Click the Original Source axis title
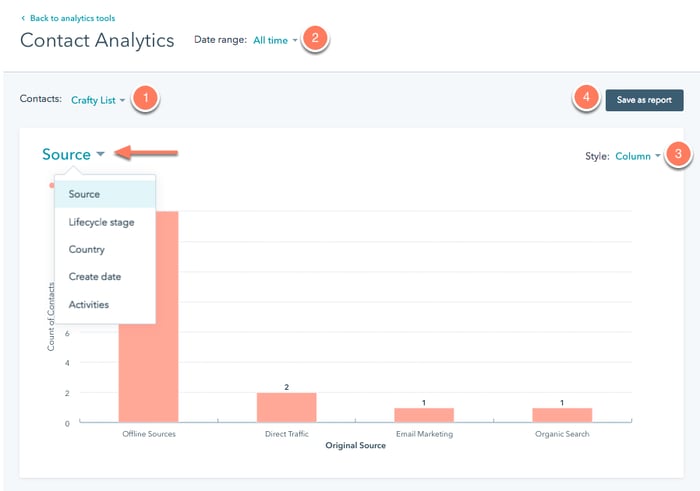 355,445
